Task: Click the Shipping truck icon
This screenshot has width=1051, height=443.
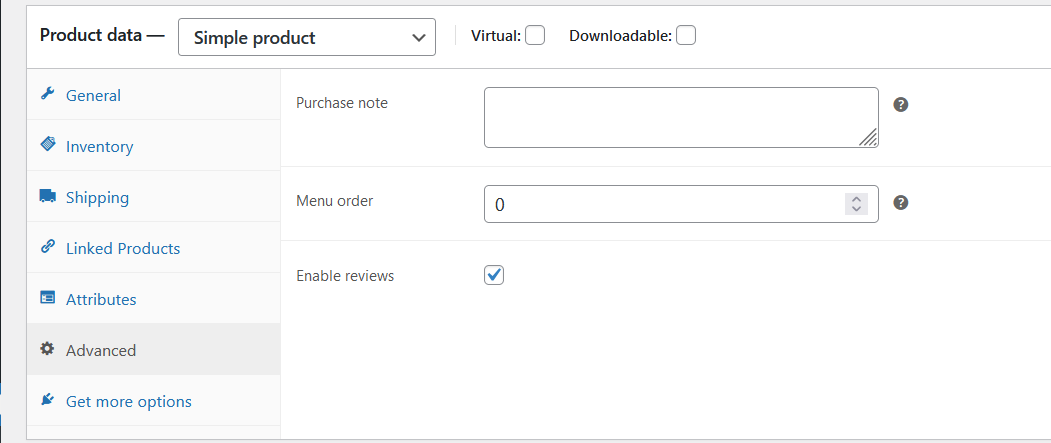Action: click(47, 197)
